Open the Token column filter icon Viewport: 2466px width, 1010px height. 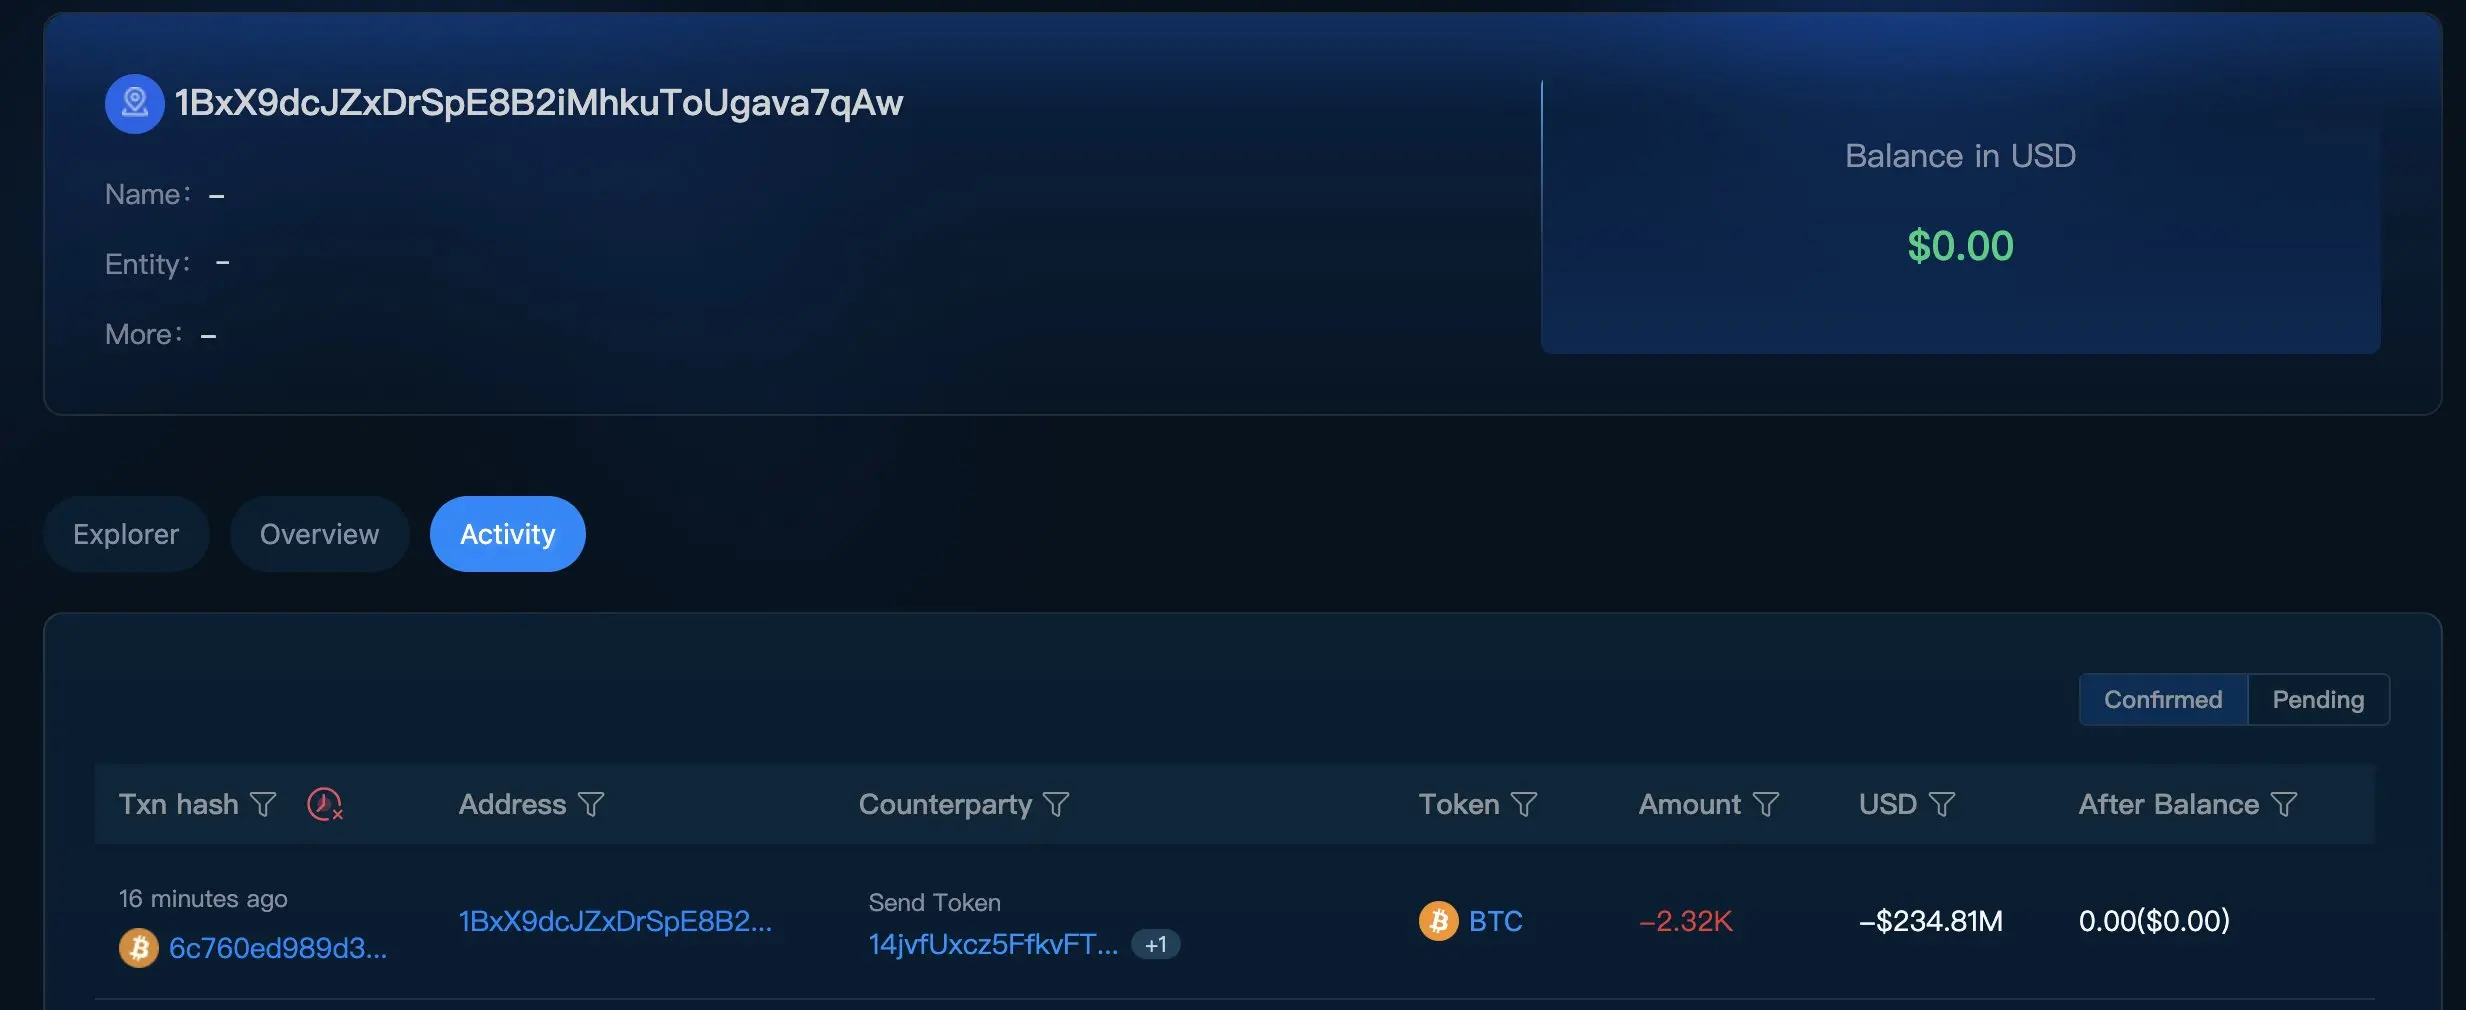click(x=1524, y=804)
